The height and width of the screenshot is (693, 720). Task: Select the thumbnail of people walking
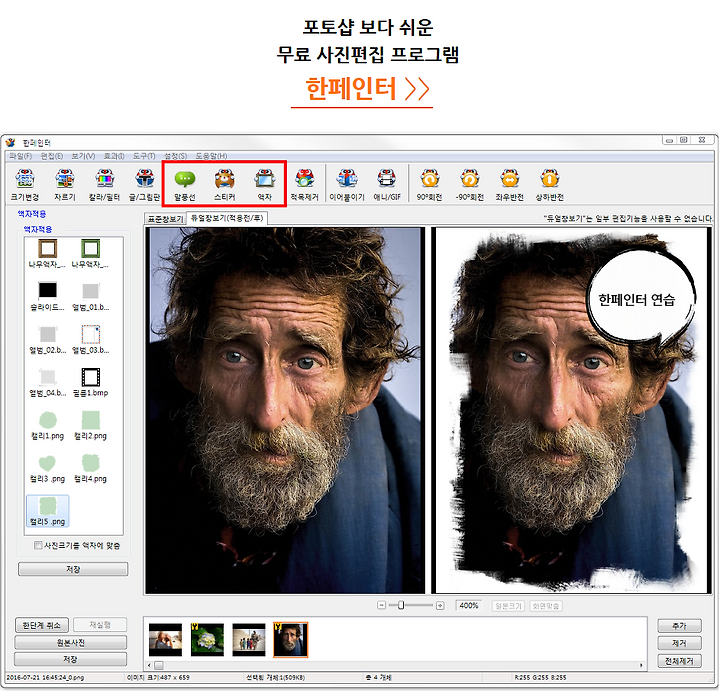point(249,639)
